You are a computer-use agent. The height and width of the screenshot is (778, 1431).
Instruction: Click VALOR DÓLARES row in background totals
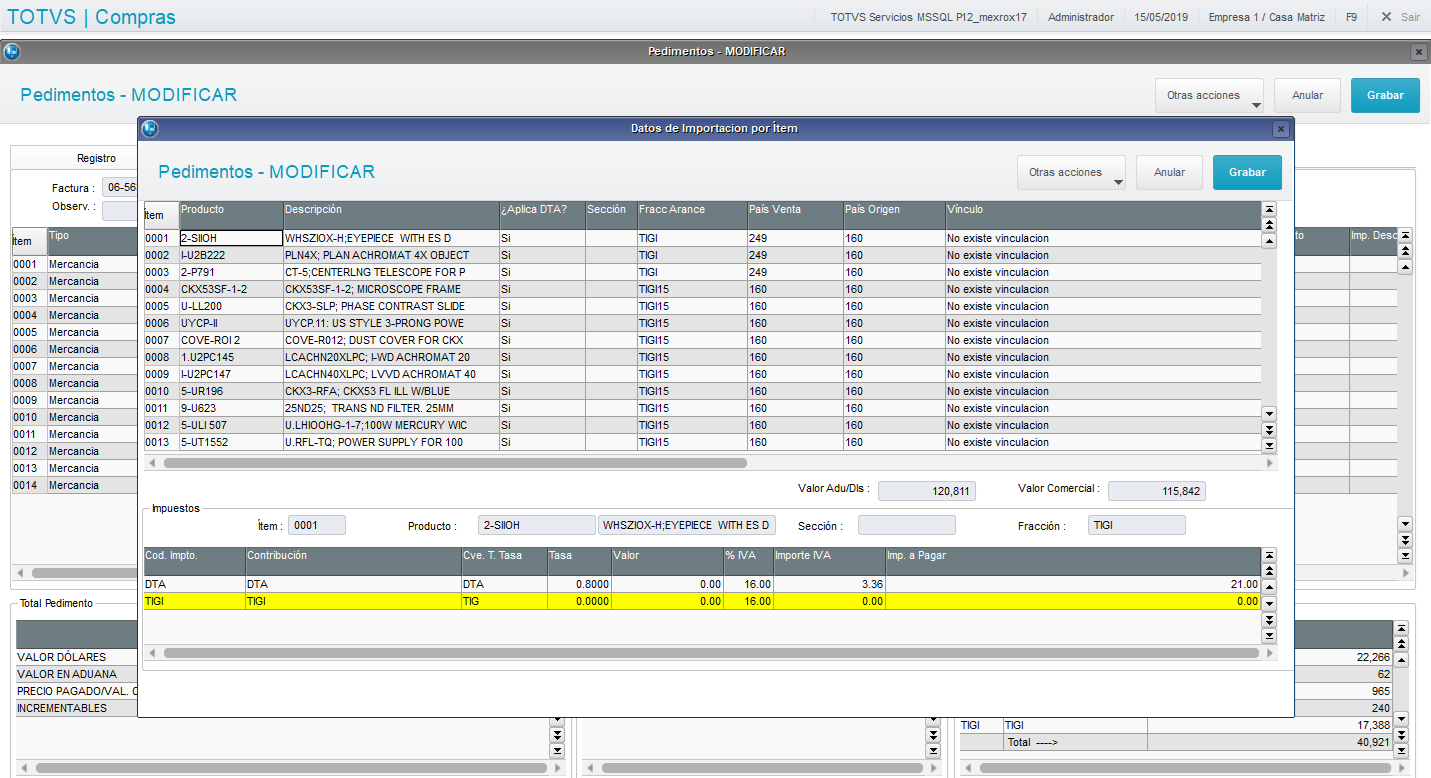tap(75, 657)
